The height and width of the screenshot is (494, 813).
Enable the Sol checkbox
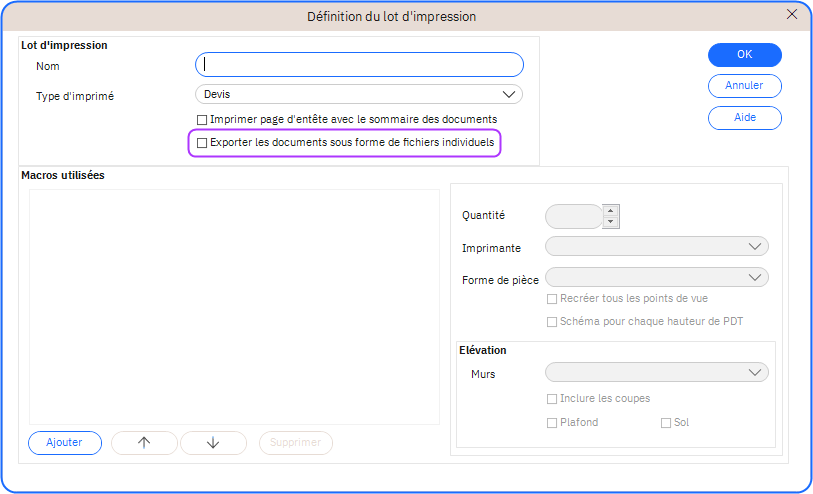point(666,423)
